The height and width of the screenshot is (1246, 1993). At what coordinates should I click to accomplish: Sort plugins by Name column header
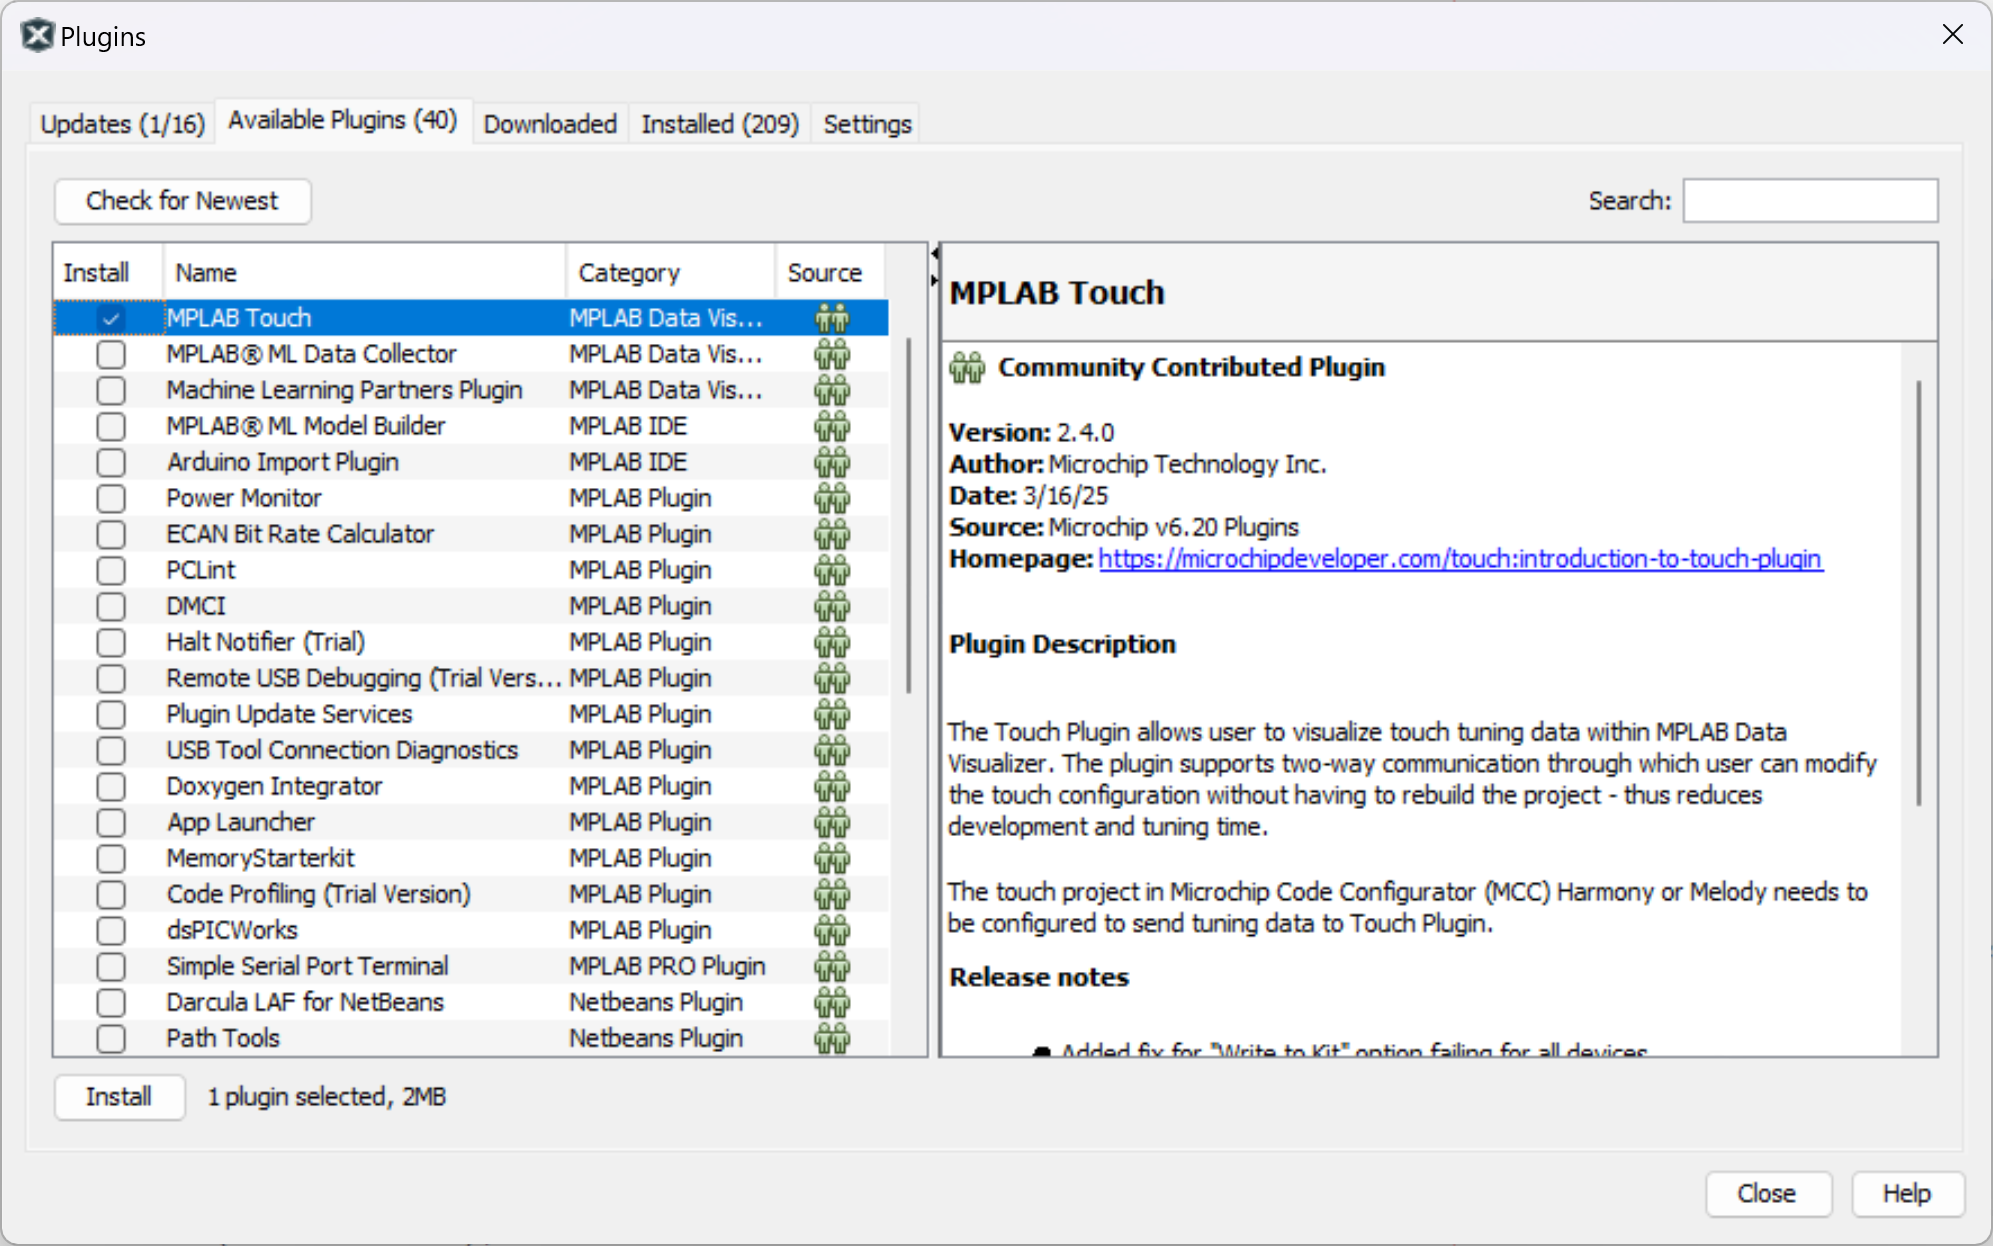pos(364,272)
